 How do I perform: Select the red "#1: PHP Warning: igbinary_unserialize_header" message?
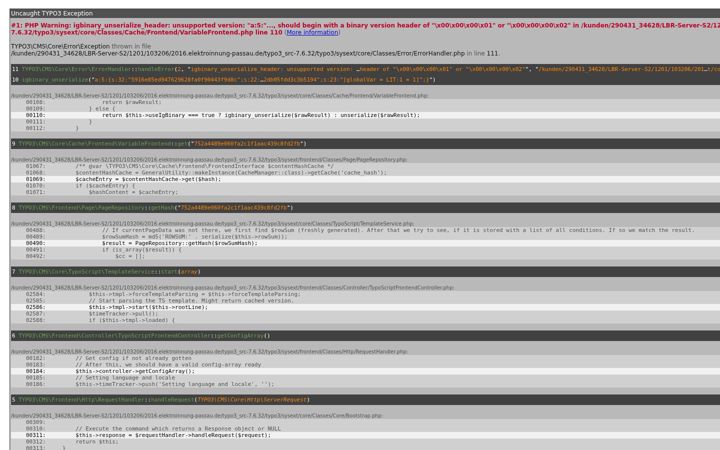point(365,29)
